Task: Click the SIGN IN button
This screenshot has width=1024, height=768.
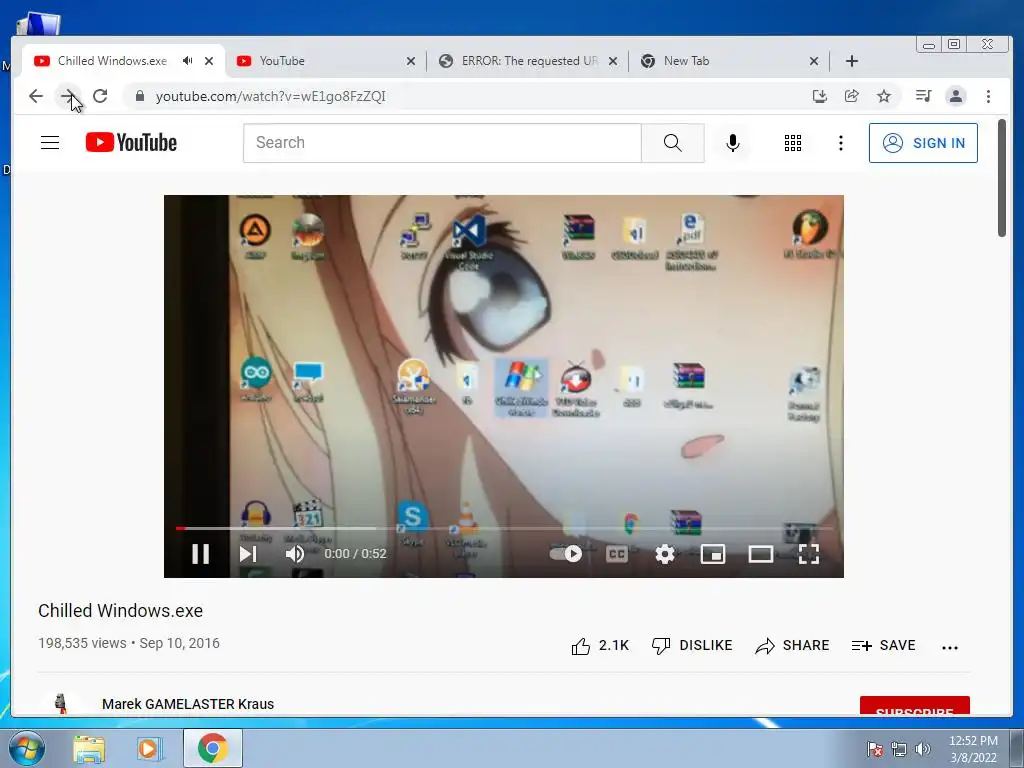Action: click(923, 142)
